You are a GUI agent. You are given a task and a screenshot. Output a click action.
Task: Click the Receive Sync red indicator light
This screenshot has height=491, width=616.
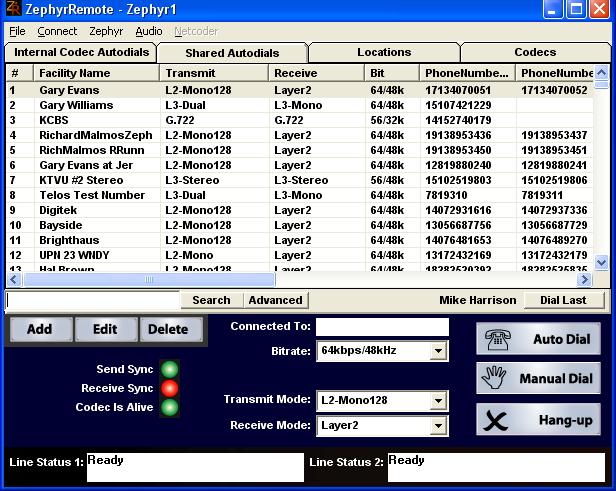(x=170, y=388)
